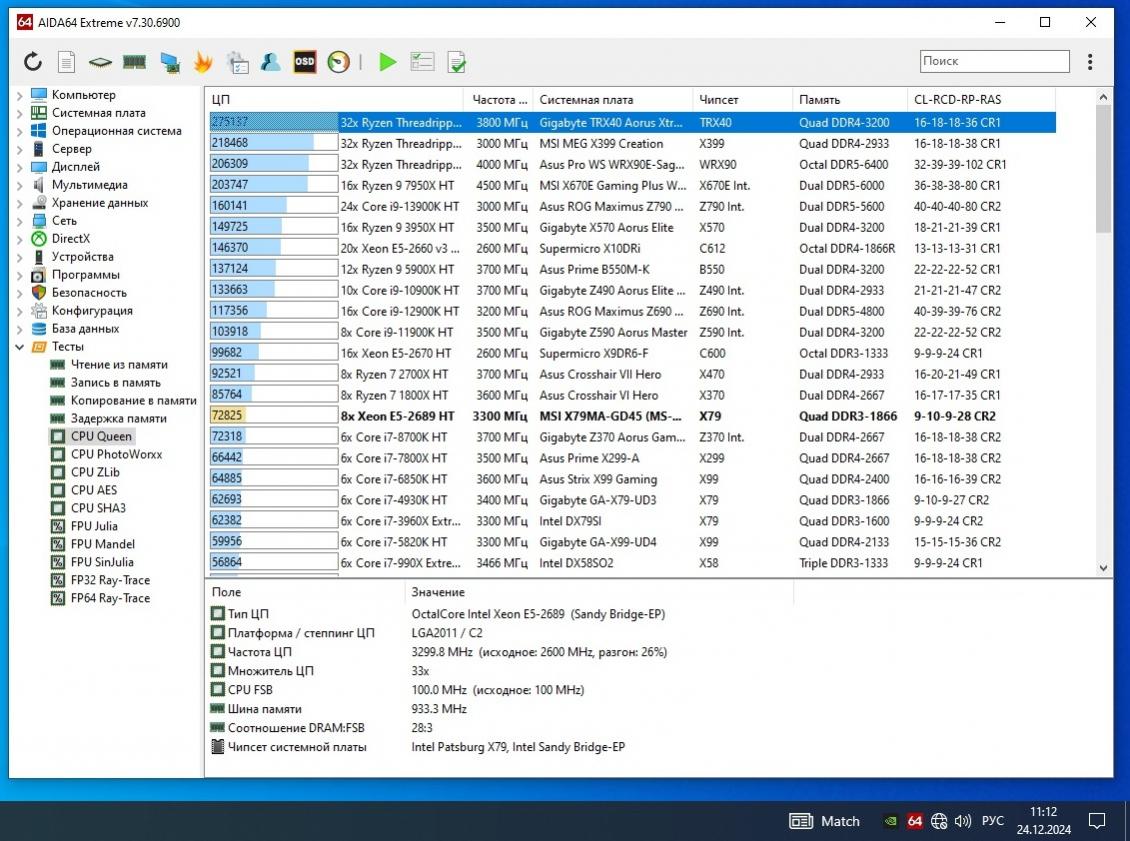Viewport: 1130px width, 841px height.
Task: Launch the flame stability test icon
Action: point(203,62)
